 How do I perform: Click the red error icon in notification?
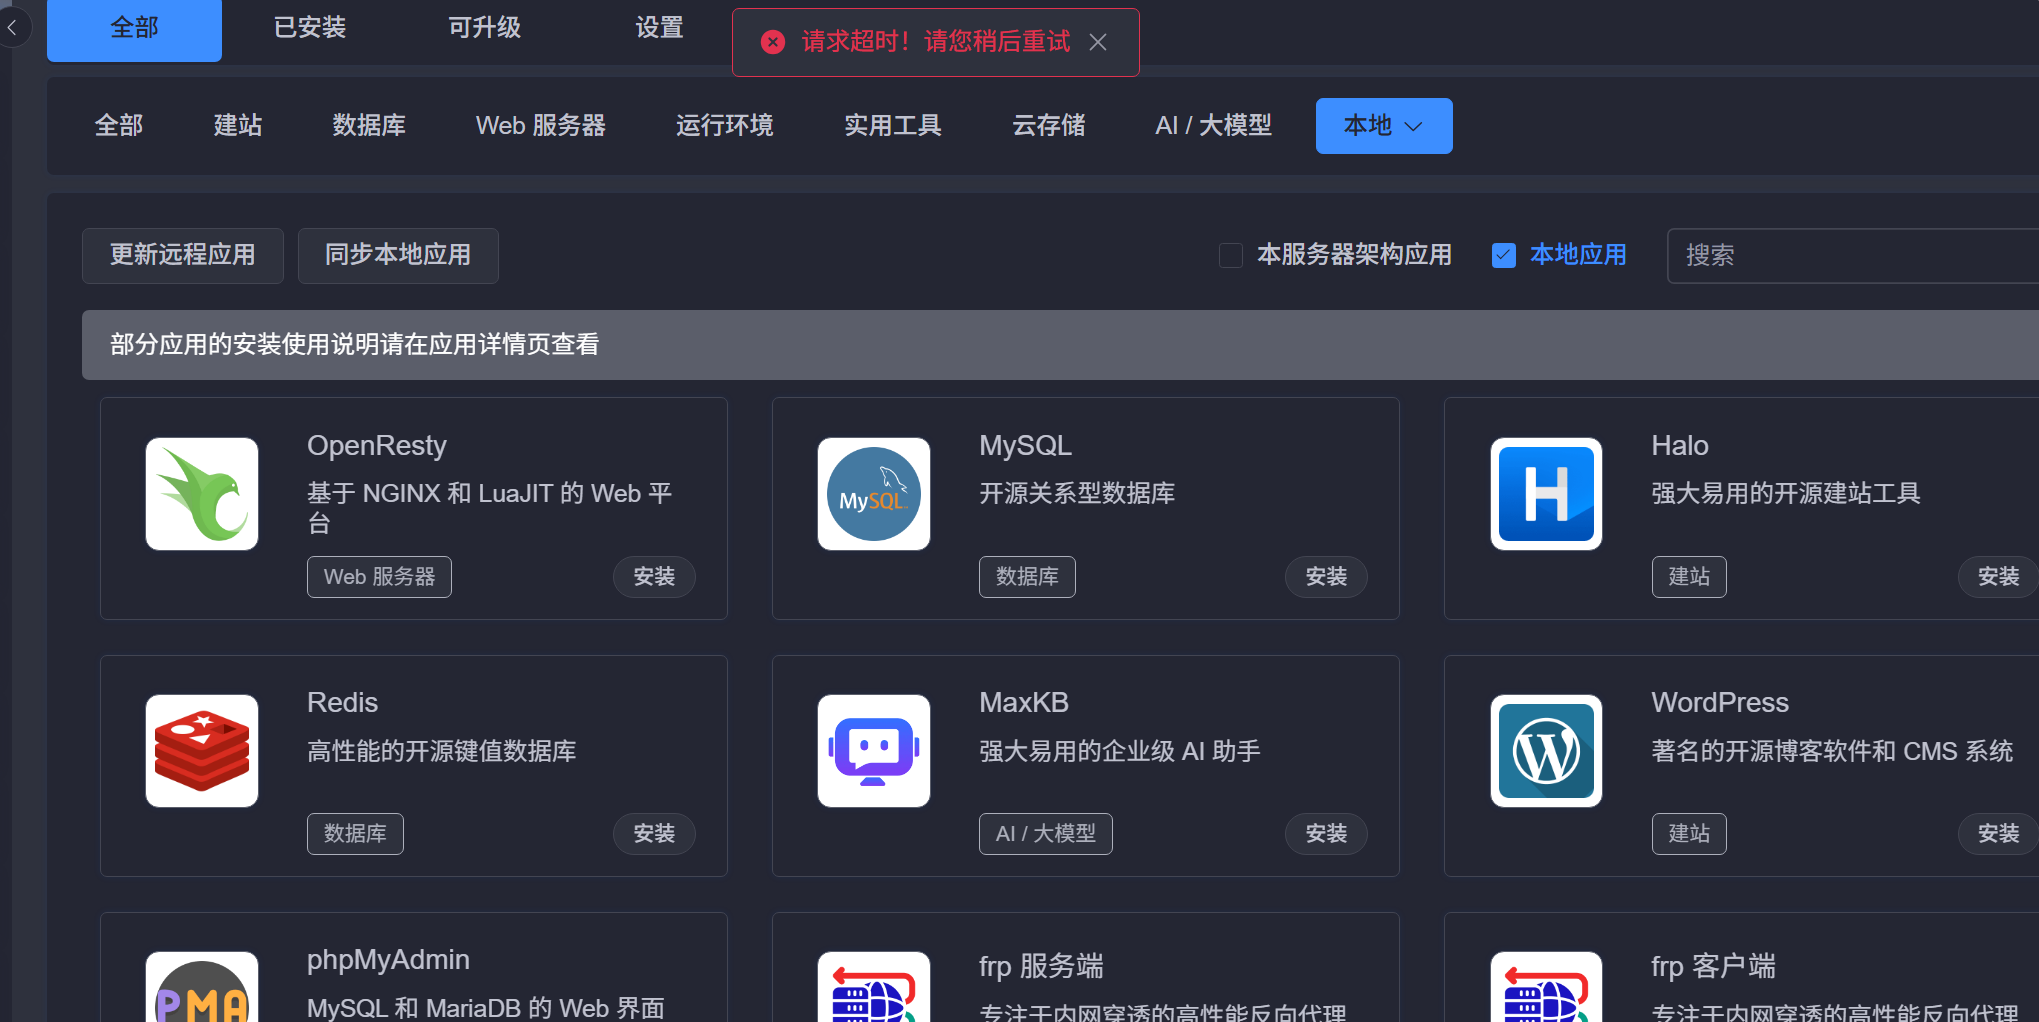(773, 42)
